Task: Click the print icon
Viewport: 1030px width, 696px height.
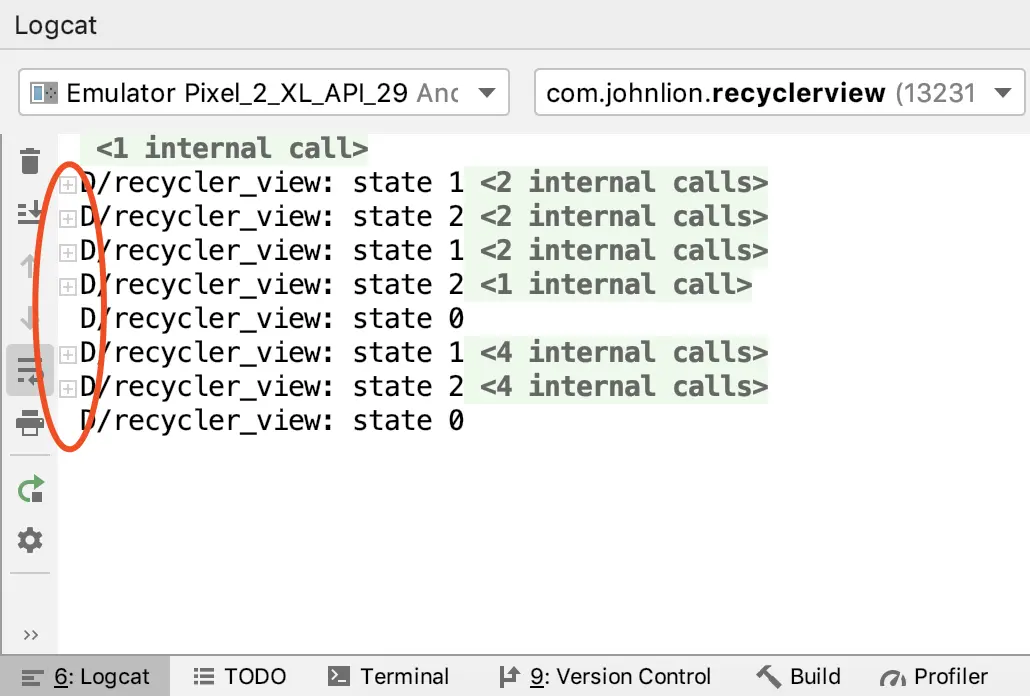Action: 30,423
